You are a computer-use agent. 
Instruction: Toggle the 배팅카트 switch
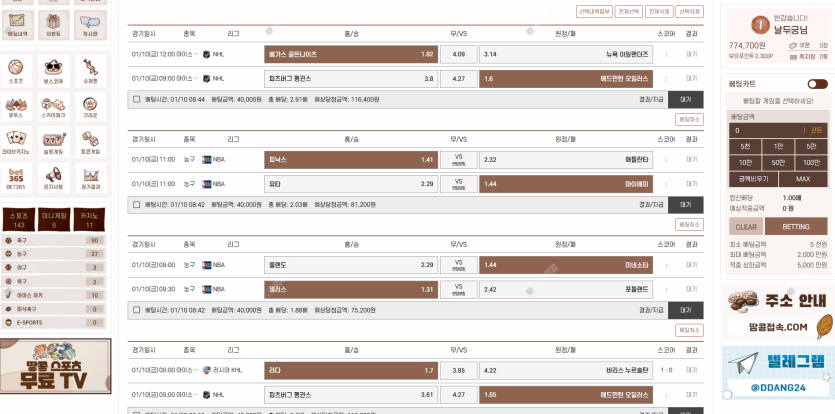tap(817, 85)
